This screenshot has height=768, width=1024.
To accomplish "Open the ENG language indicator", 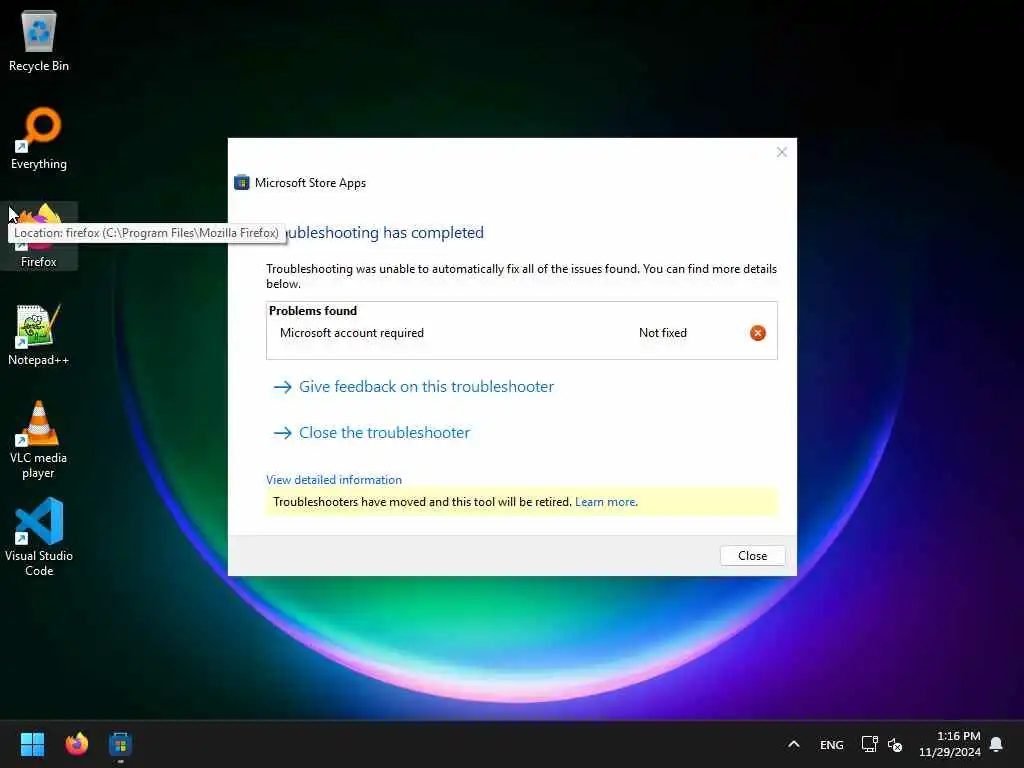I will (x=831, y=744).
